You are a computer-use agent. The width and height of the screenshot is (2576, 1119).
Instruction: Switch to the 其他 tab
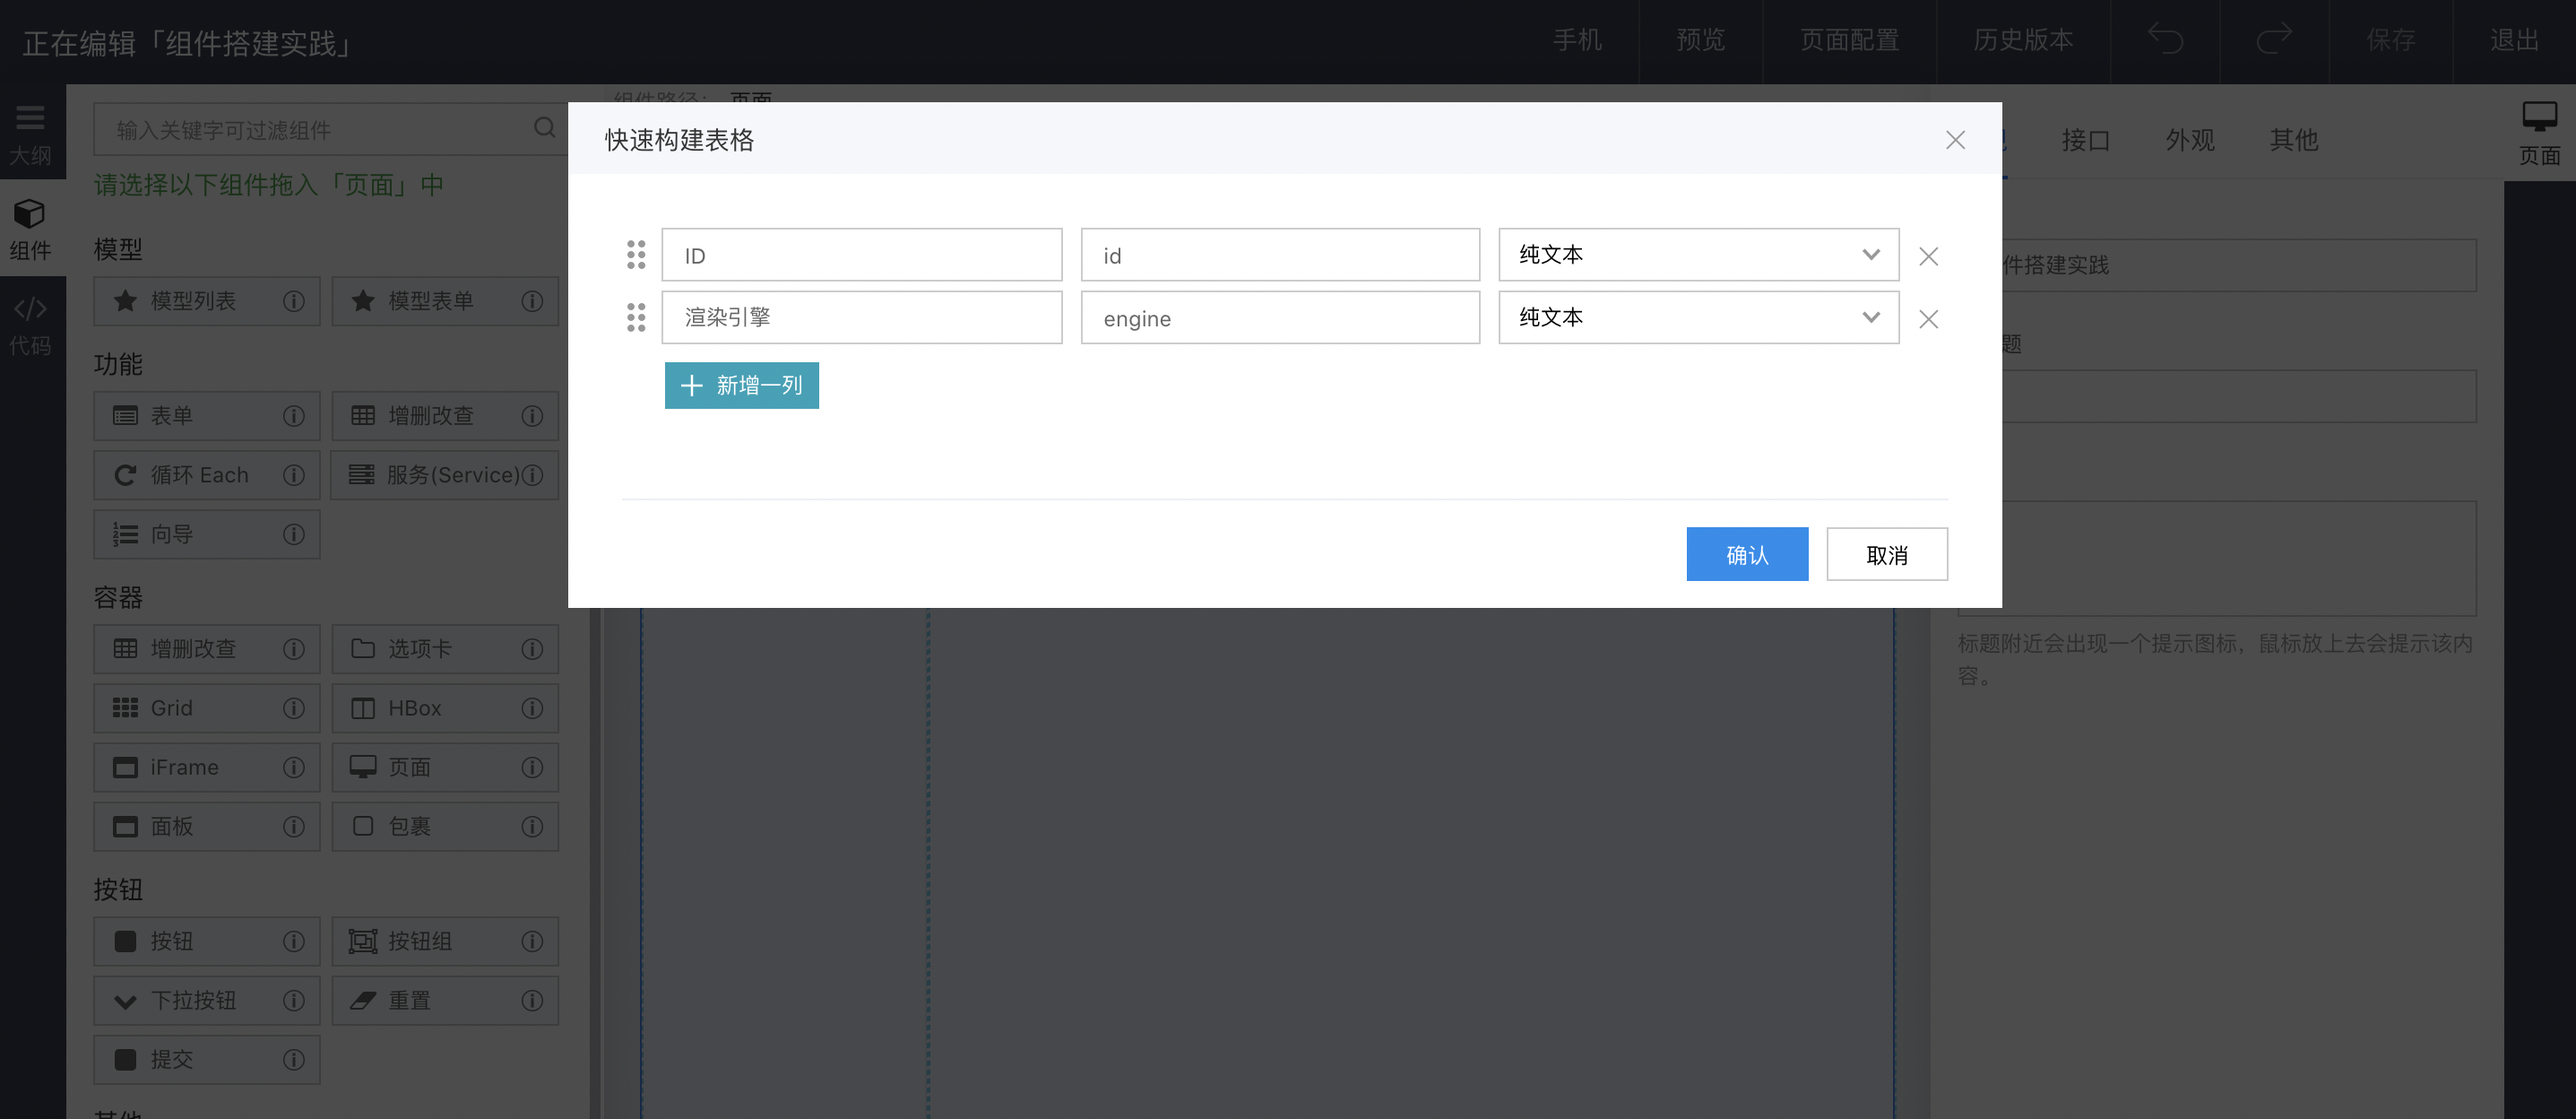pyautogui.click(x=2294, y=140)
